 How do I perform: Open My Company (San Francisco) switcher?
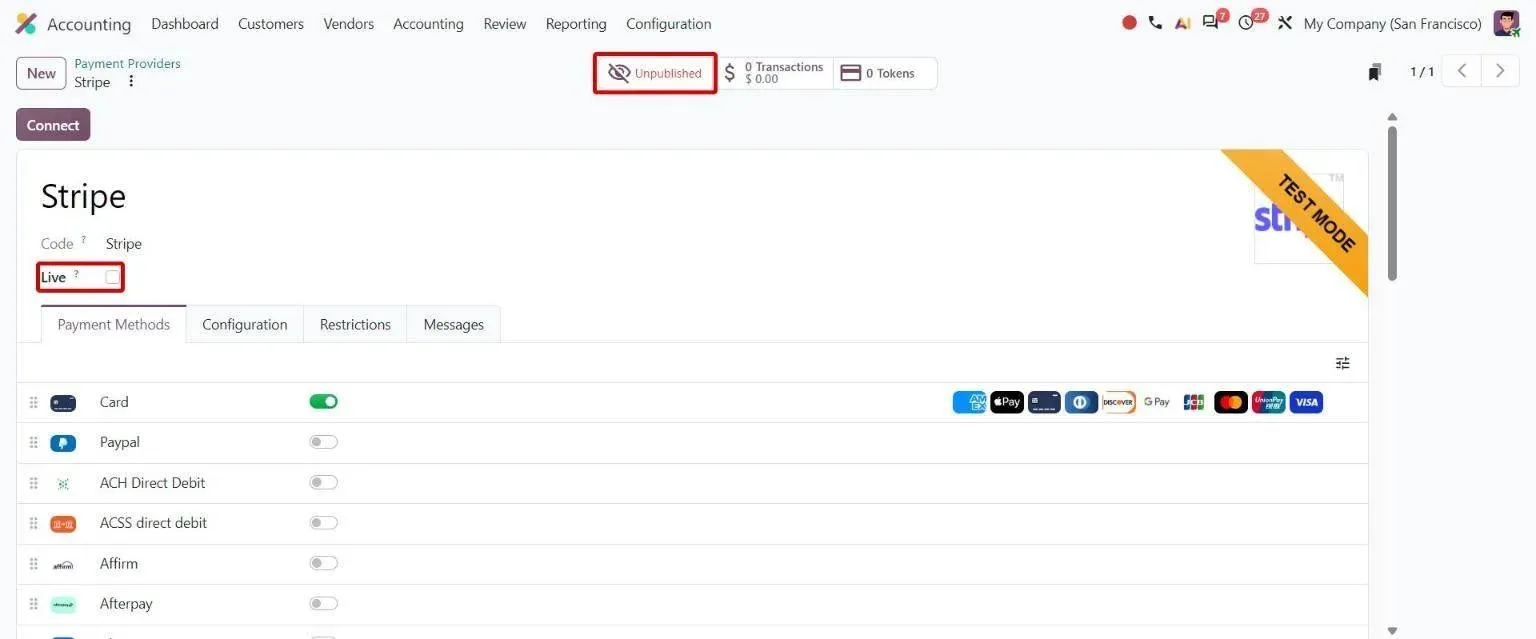pyautogui.click(x=1393, y=24)
